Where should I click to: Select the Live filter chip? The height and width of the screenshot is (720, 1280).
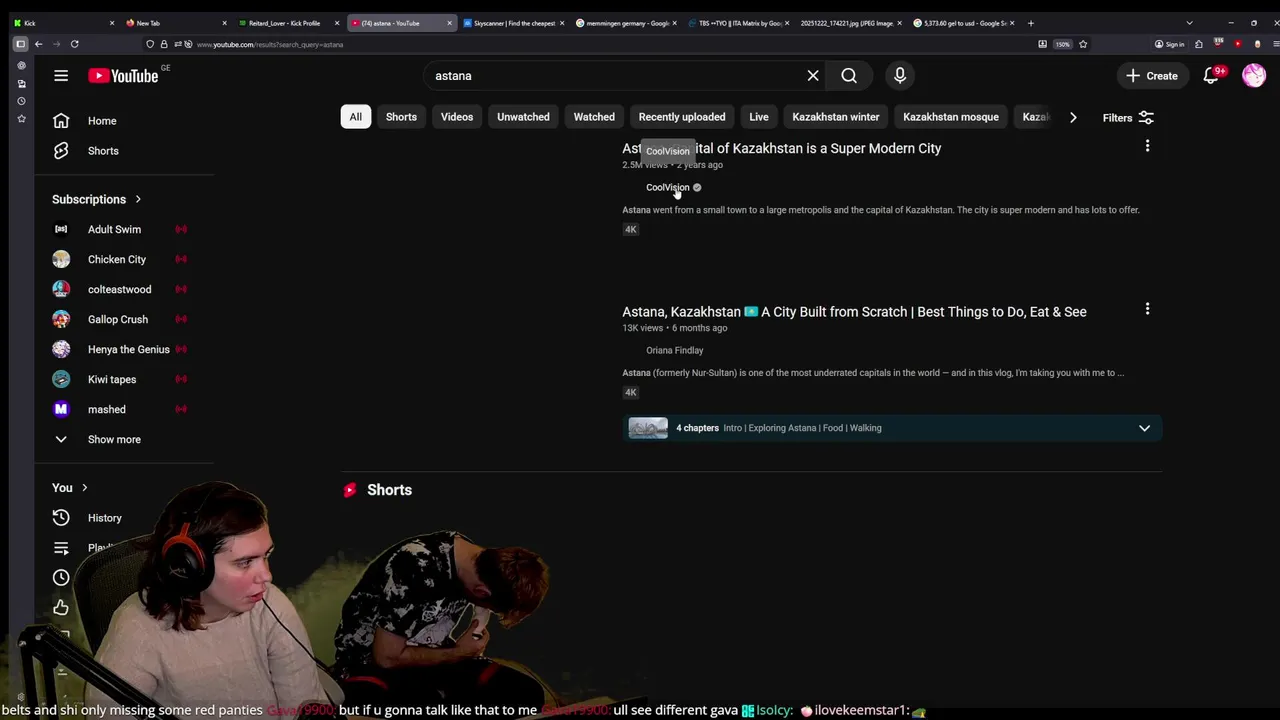(x=759, y=117)
